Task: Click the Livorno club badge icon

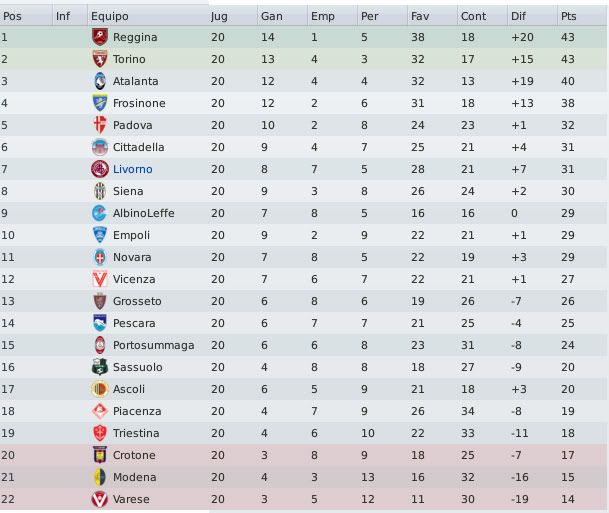Action: click(100, 169)
